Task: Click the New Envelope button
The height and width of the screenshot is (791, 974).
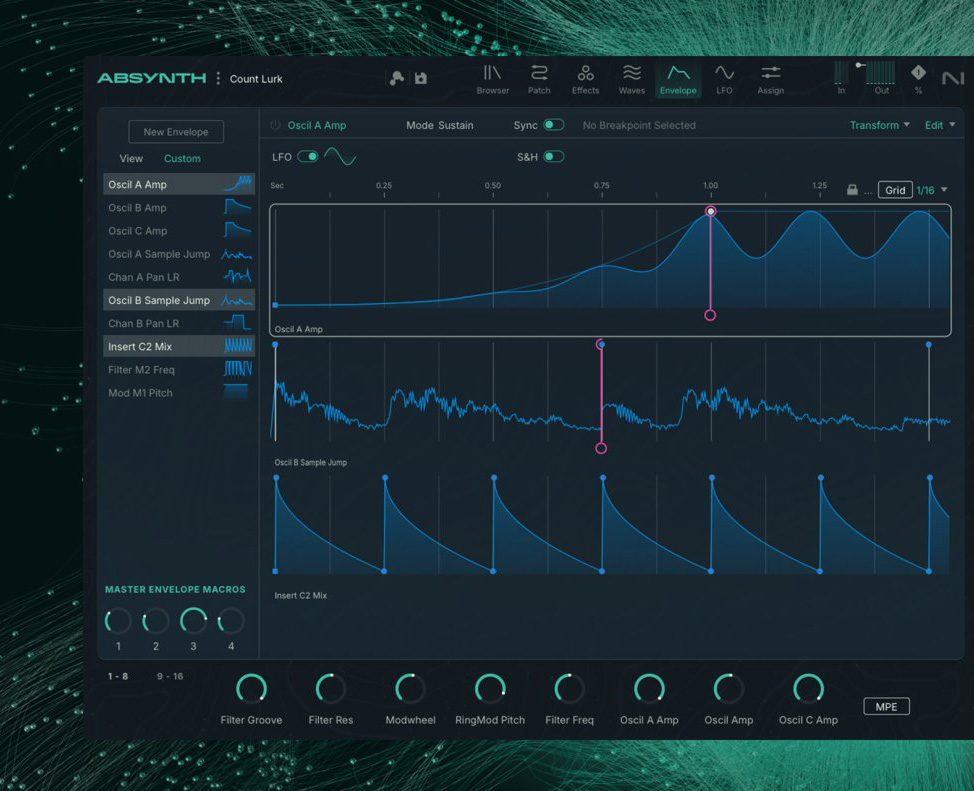Action: tap(176, 132)
